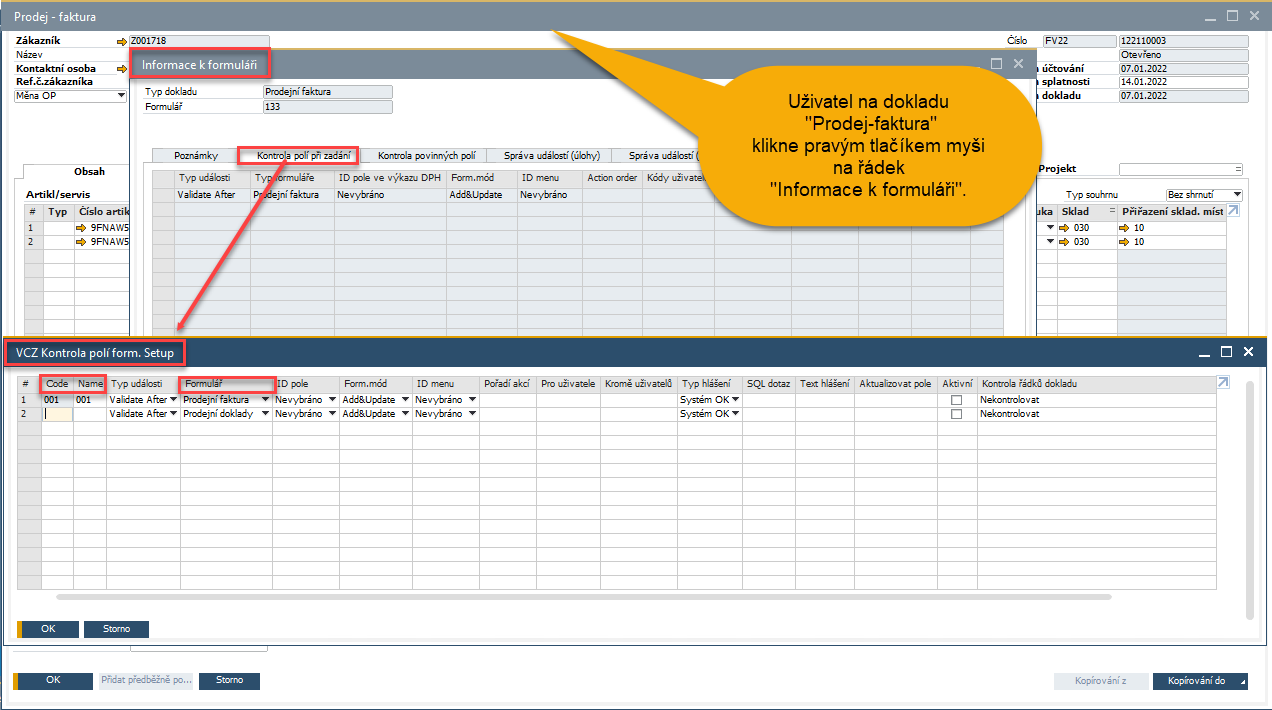Click 'Nekontrolovat' in setup row 1

tap(1096, 400)
